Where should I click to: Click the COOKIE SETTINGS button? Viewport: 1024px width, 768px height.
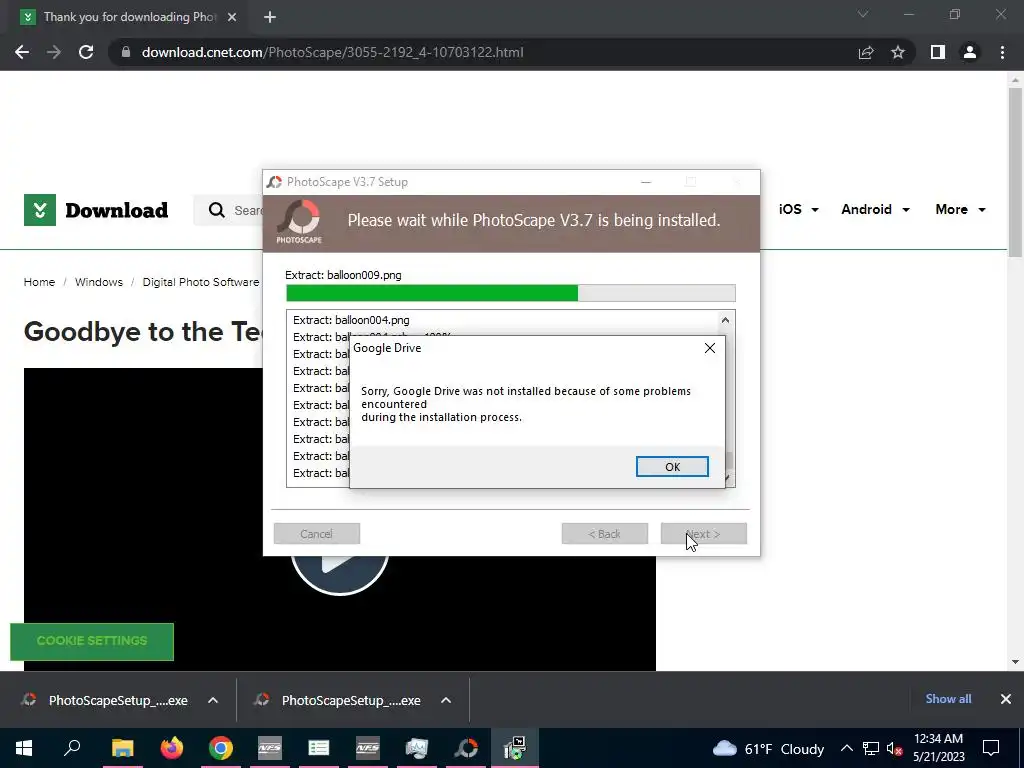click(92, 641)
